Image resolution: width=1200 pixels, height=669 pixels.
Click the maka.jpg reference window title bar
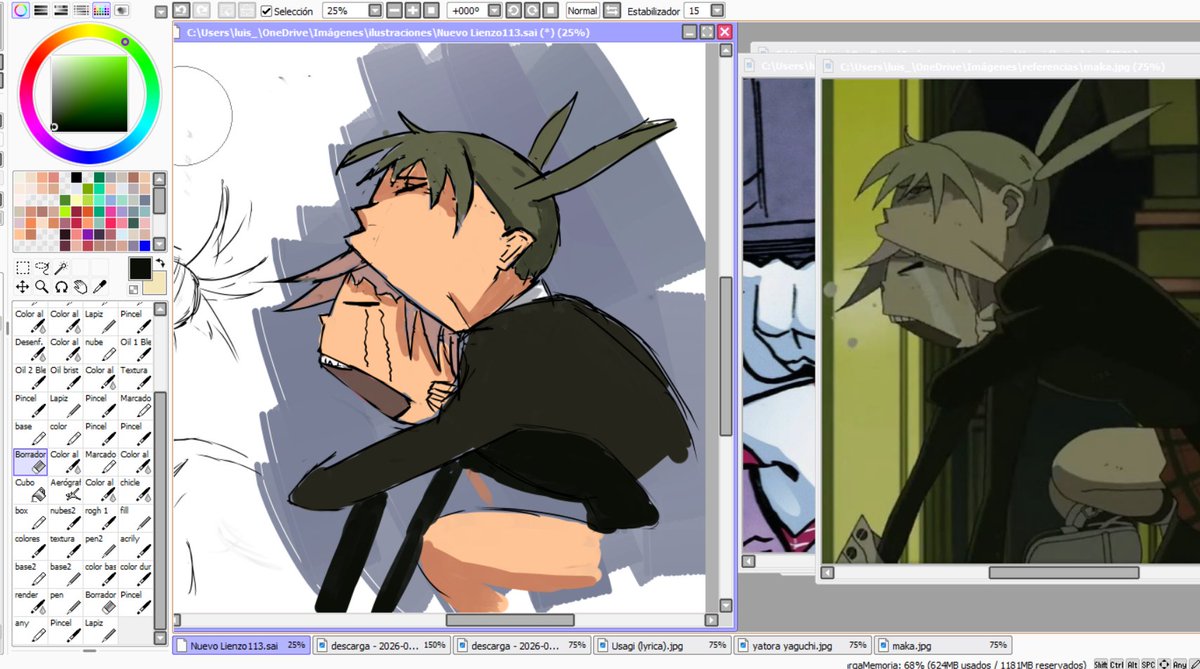1008,66
